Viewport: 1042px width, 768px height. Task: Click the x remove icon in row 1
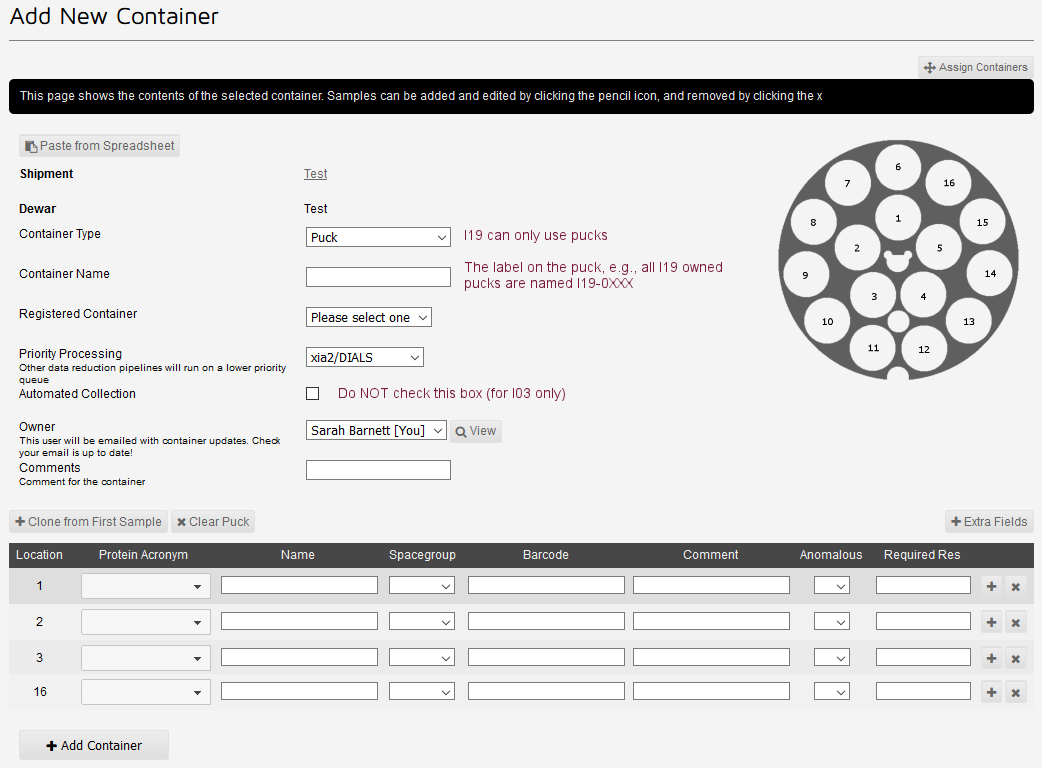[1015, 586]
